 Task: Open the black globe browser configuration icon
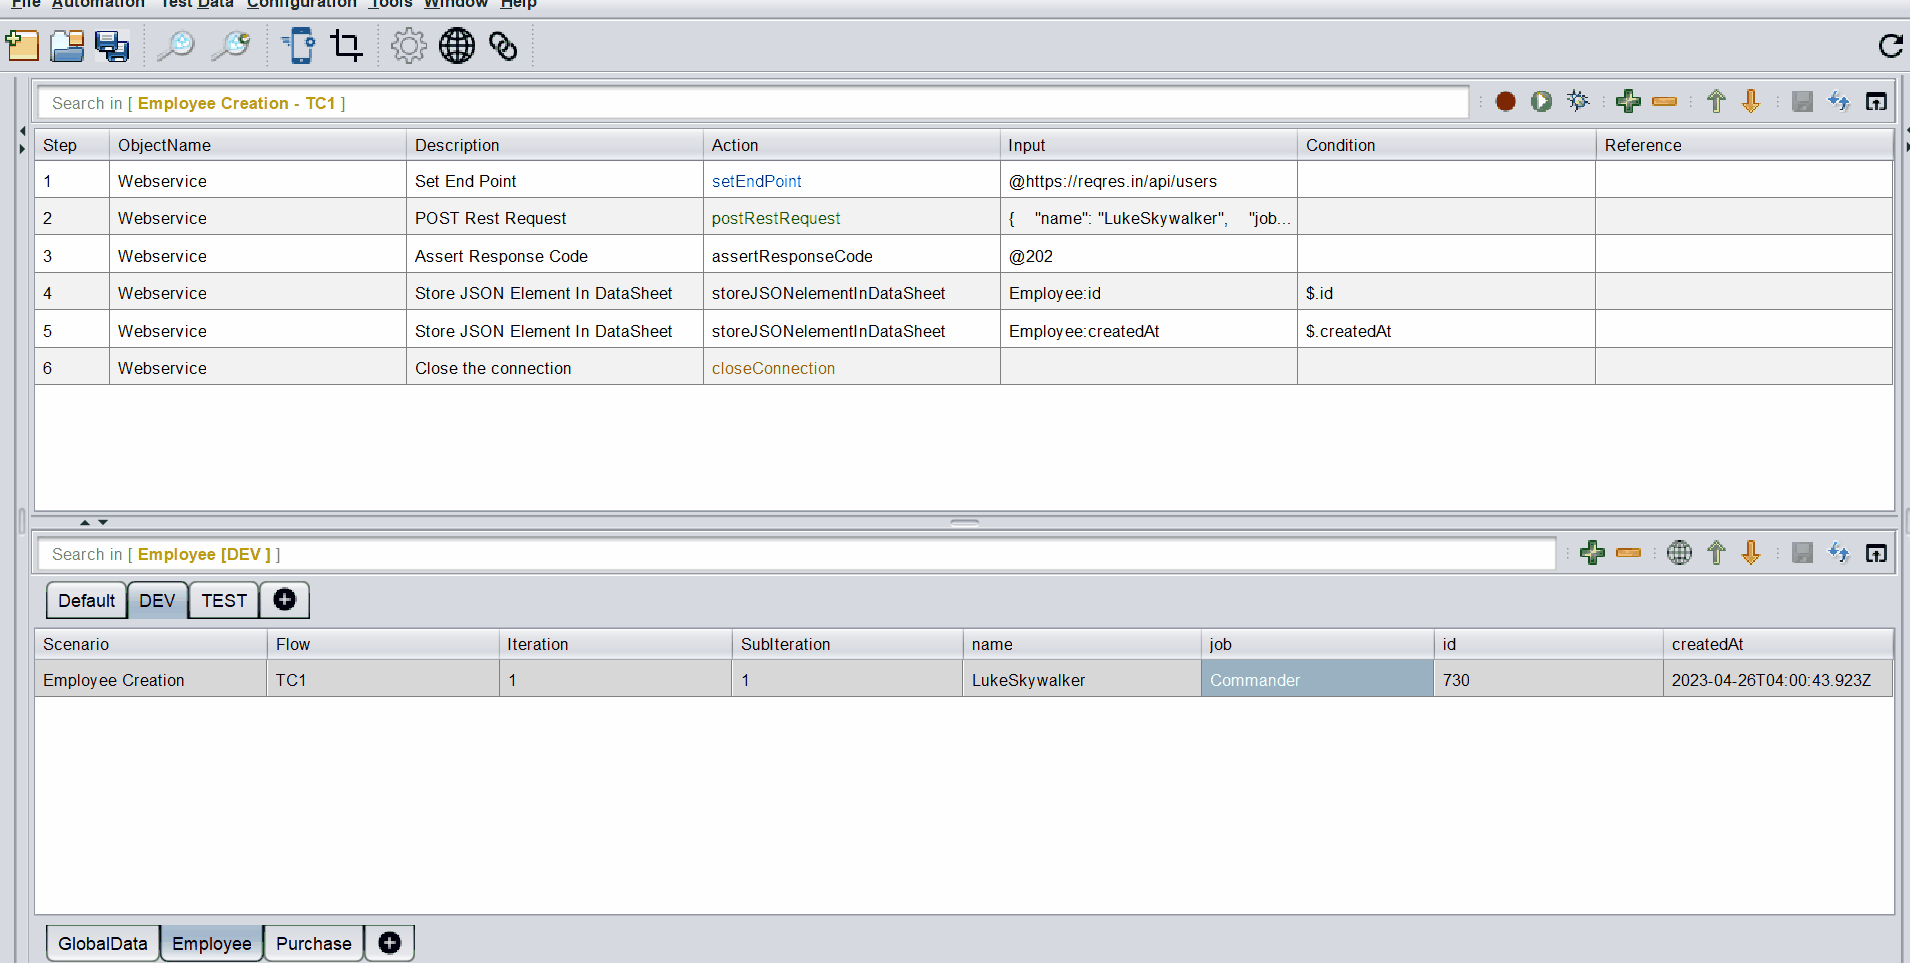(457, 46)
